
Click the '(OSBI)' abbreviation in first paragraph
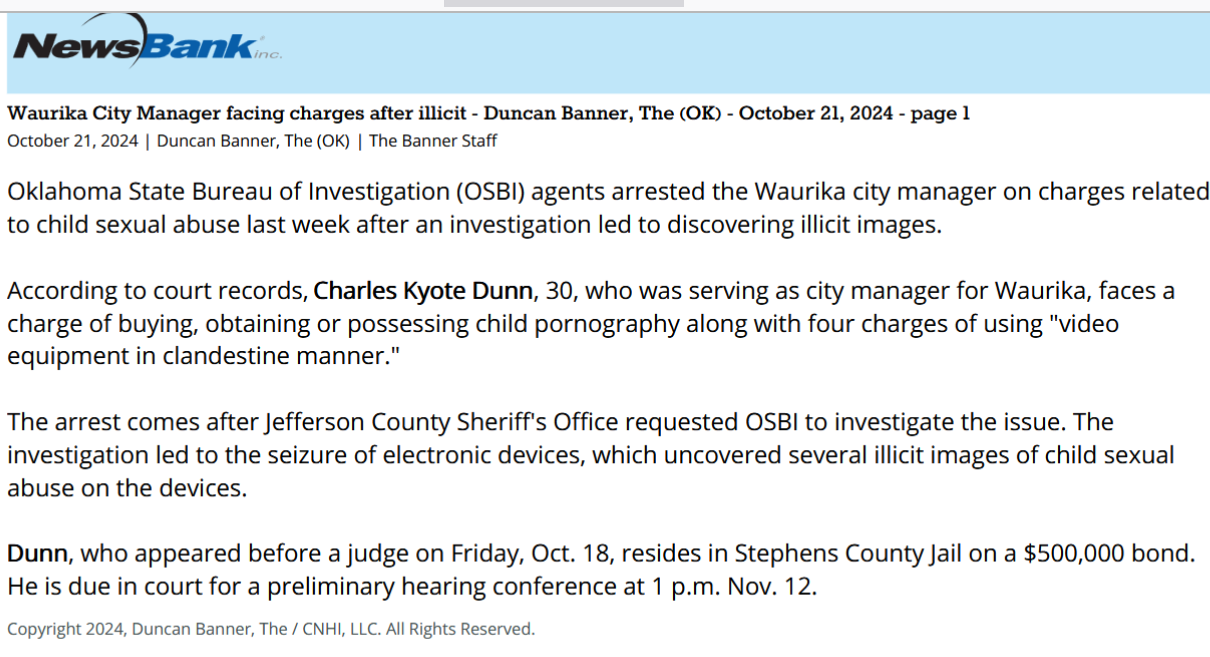pos(495,192)
